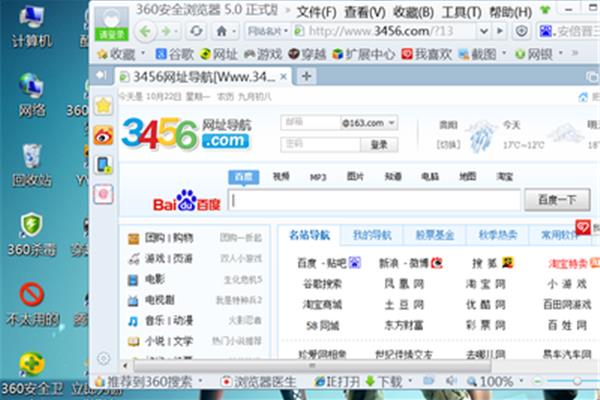Image resolution: width=600 pixels, height=400 pixels.
Task: Open the 扩展中心 bookmark
Action: pyautogui.click(x=364, y=54)
